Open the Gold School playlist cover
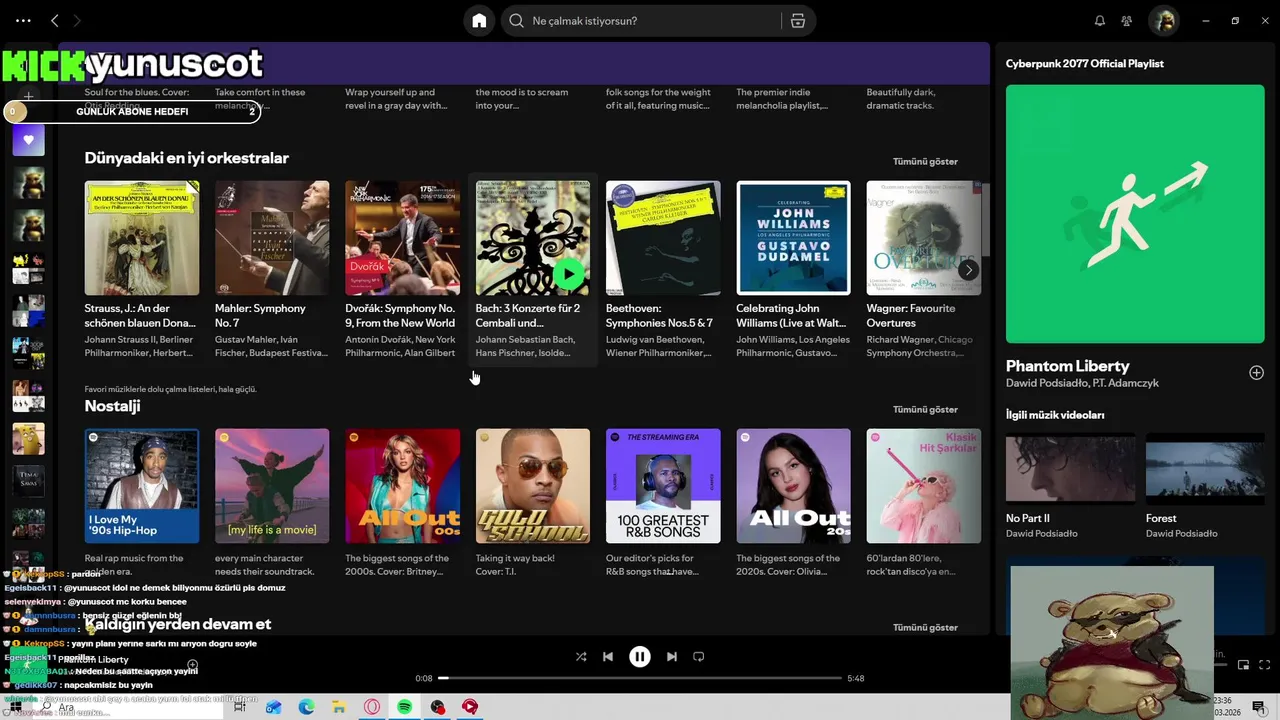 533,486
